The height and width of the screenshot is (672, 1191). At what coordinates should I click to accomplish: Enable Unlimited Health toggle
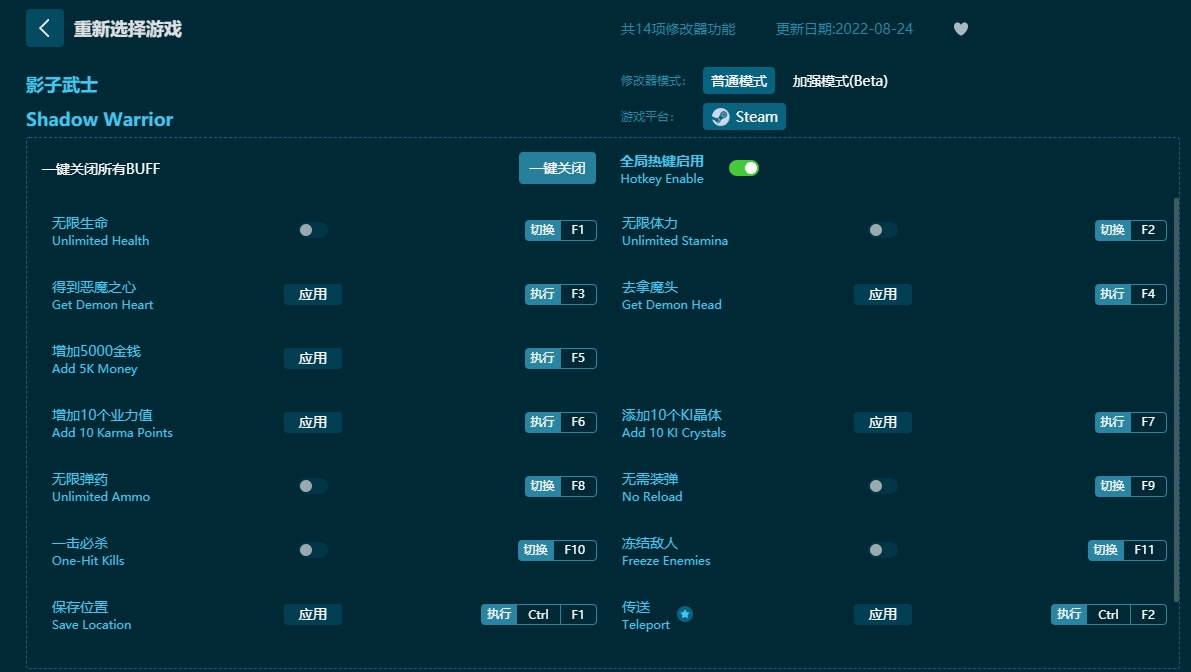(312, 229)
